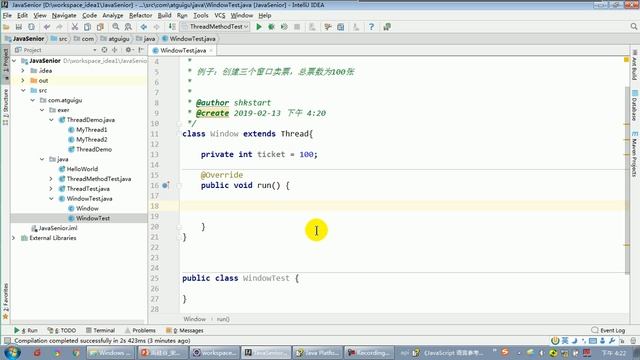
Task: Open the File menu
Action: click(7, 16)
